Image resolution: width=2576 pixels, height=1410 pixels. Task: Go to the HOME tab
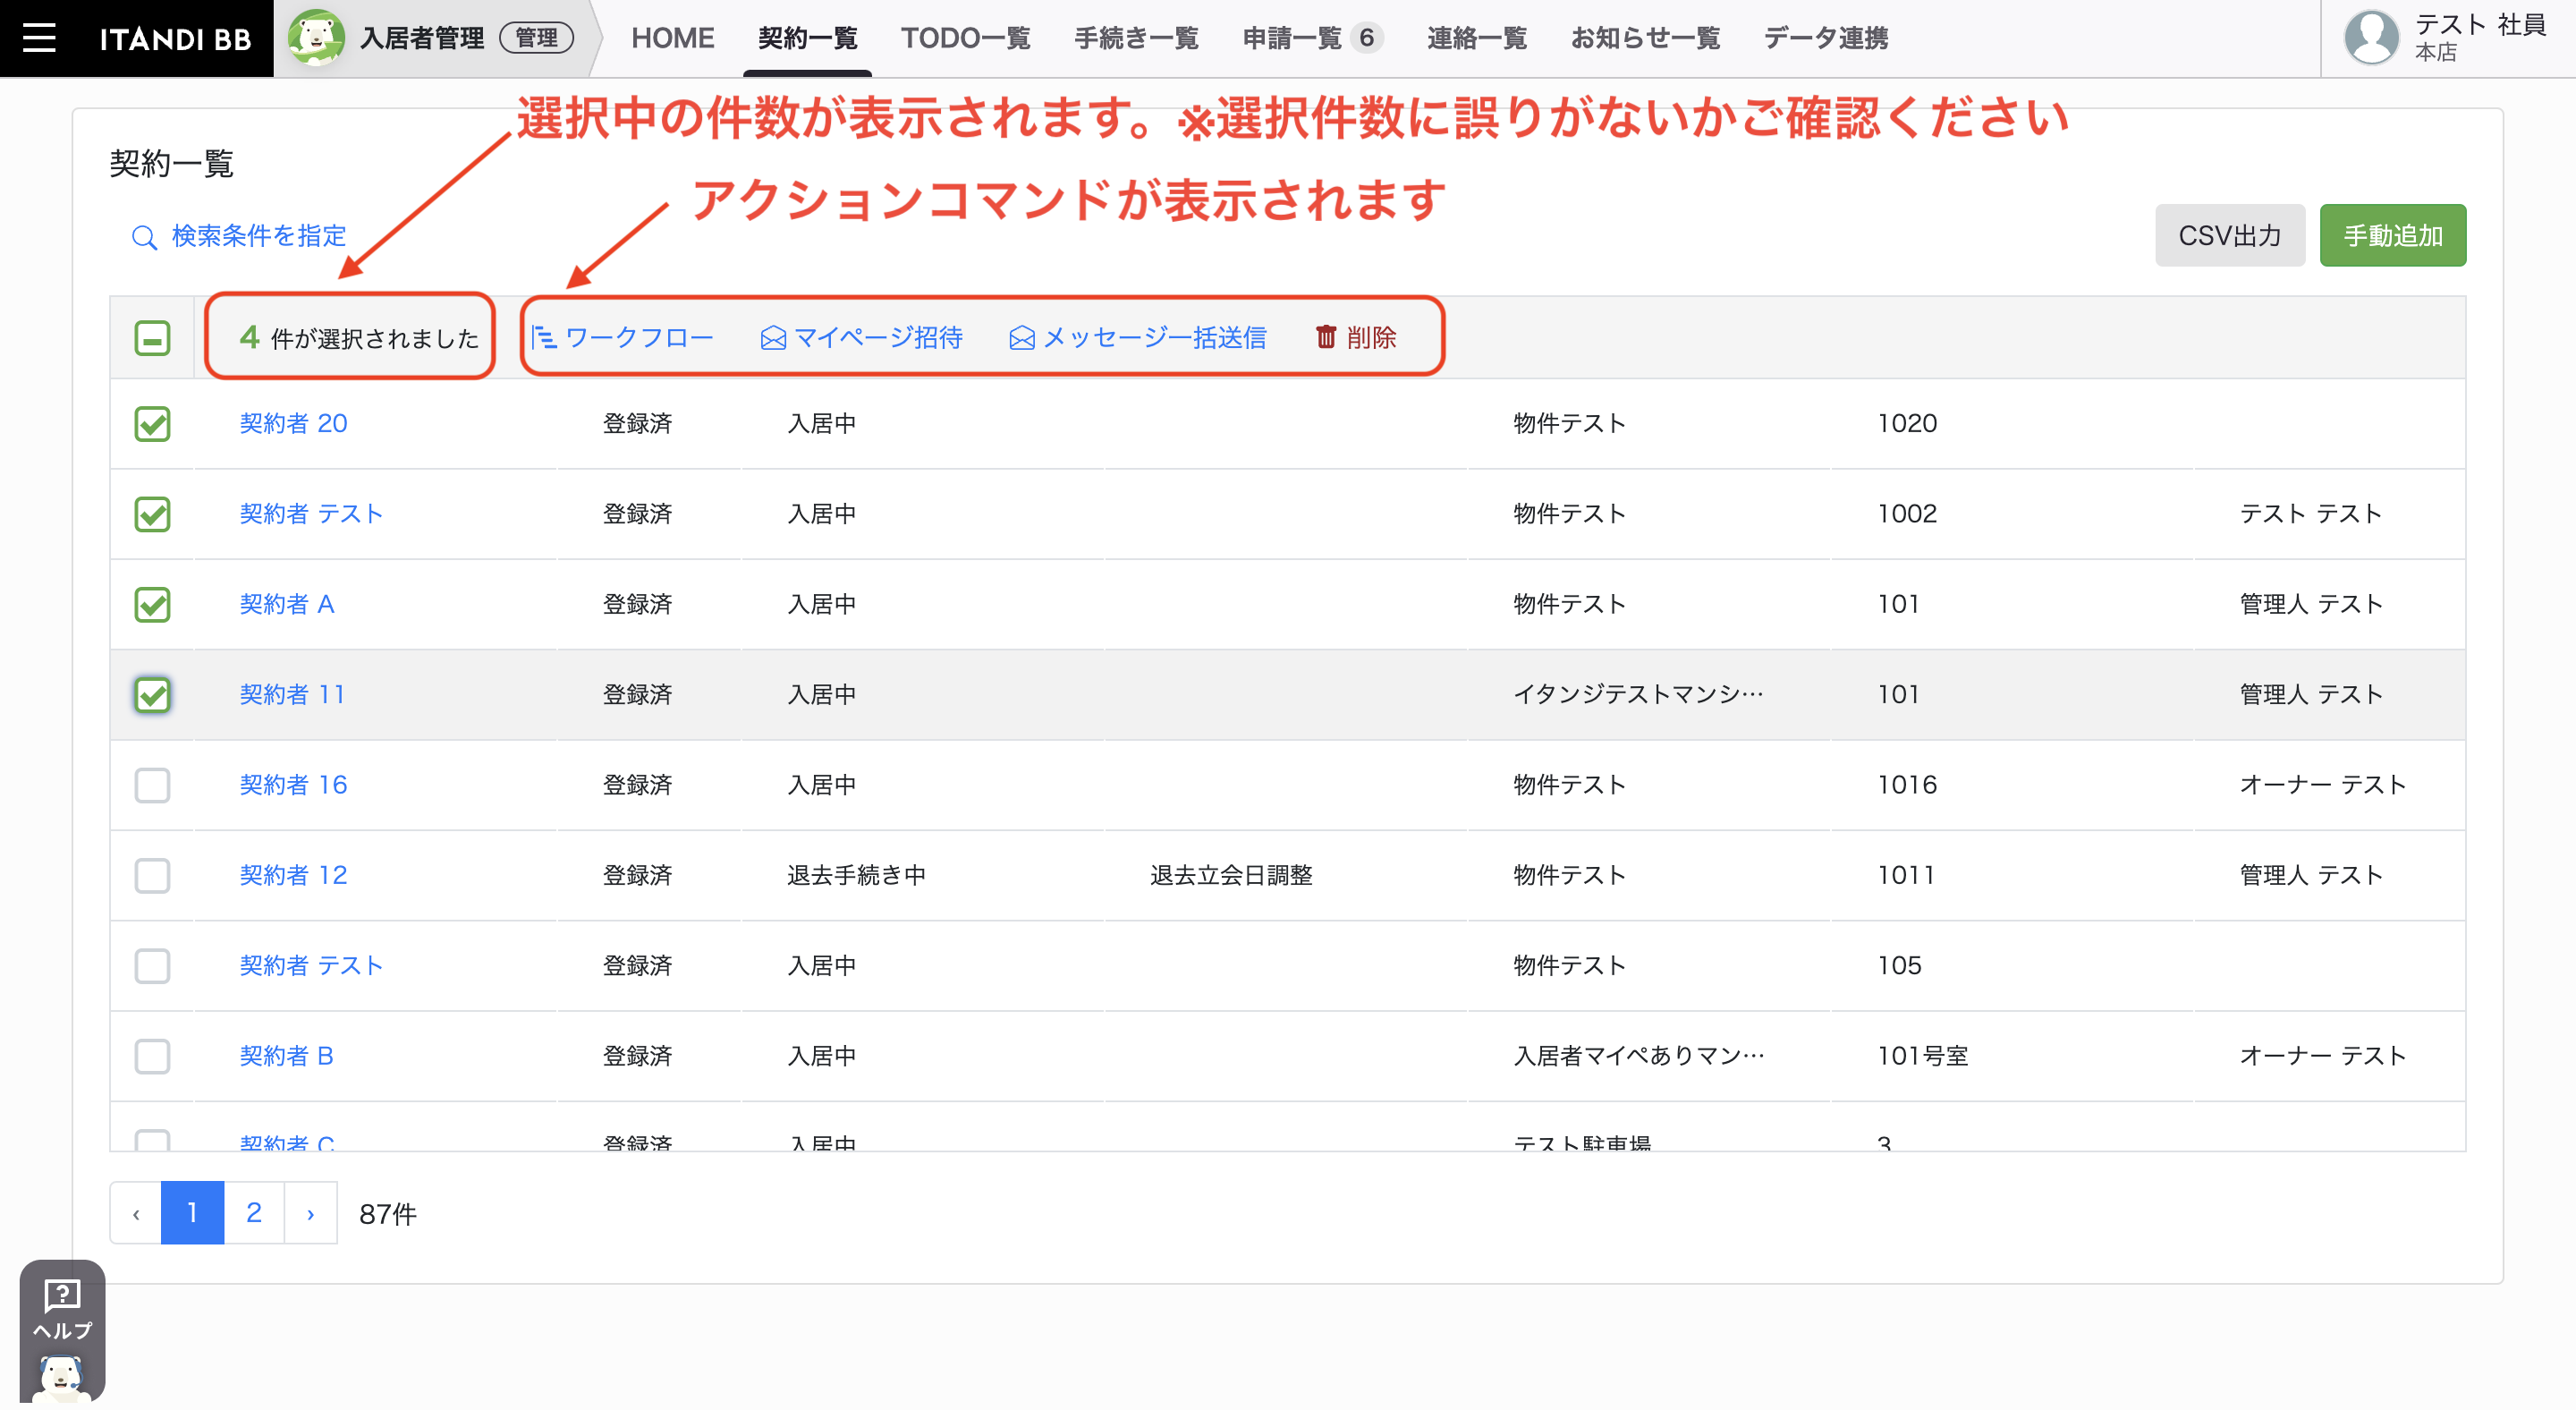pos(673,38)
